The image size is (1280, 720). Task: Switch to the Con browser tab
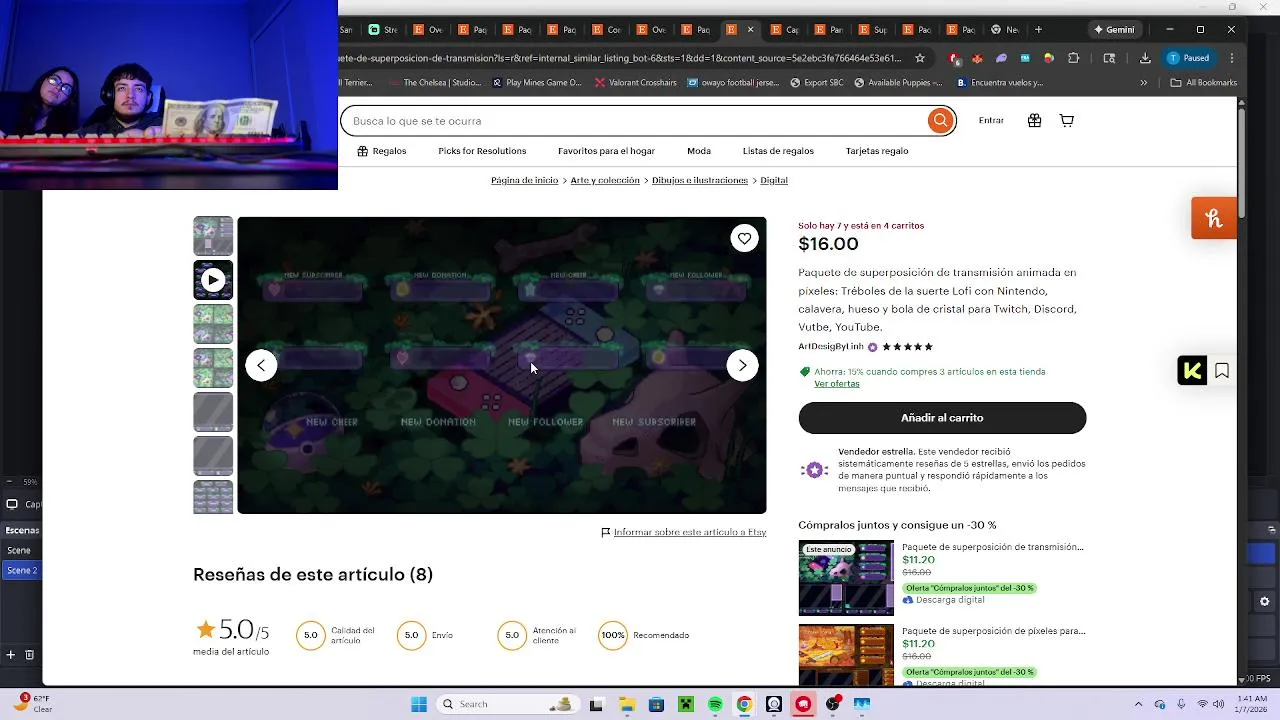click(608, 29)
